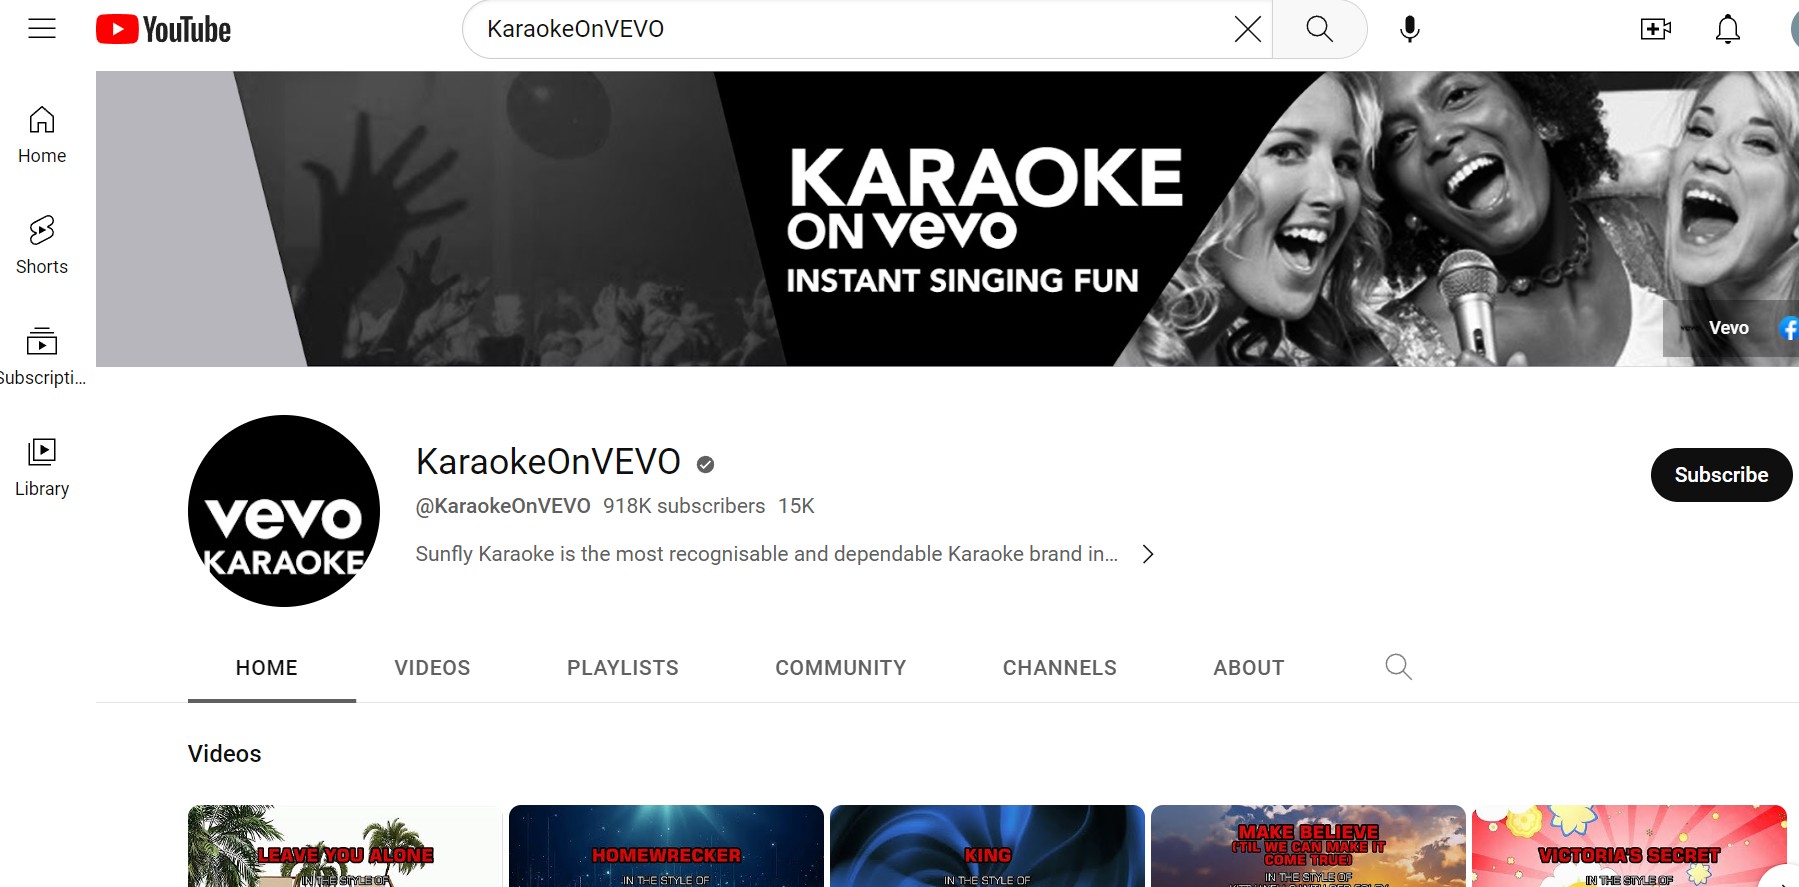Click the KaraokeOnVEVO channel avatar

284,511
